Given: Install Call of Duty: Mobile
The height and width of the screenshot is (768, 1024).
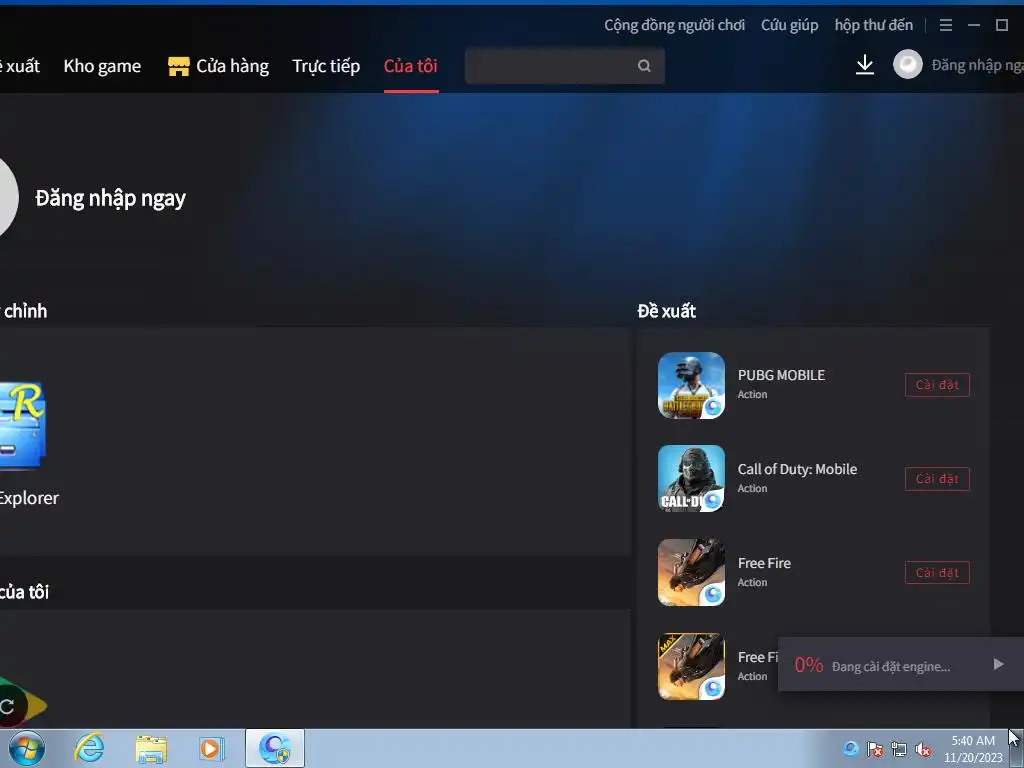Looking at the screenshot, I should tap(937, 479).
